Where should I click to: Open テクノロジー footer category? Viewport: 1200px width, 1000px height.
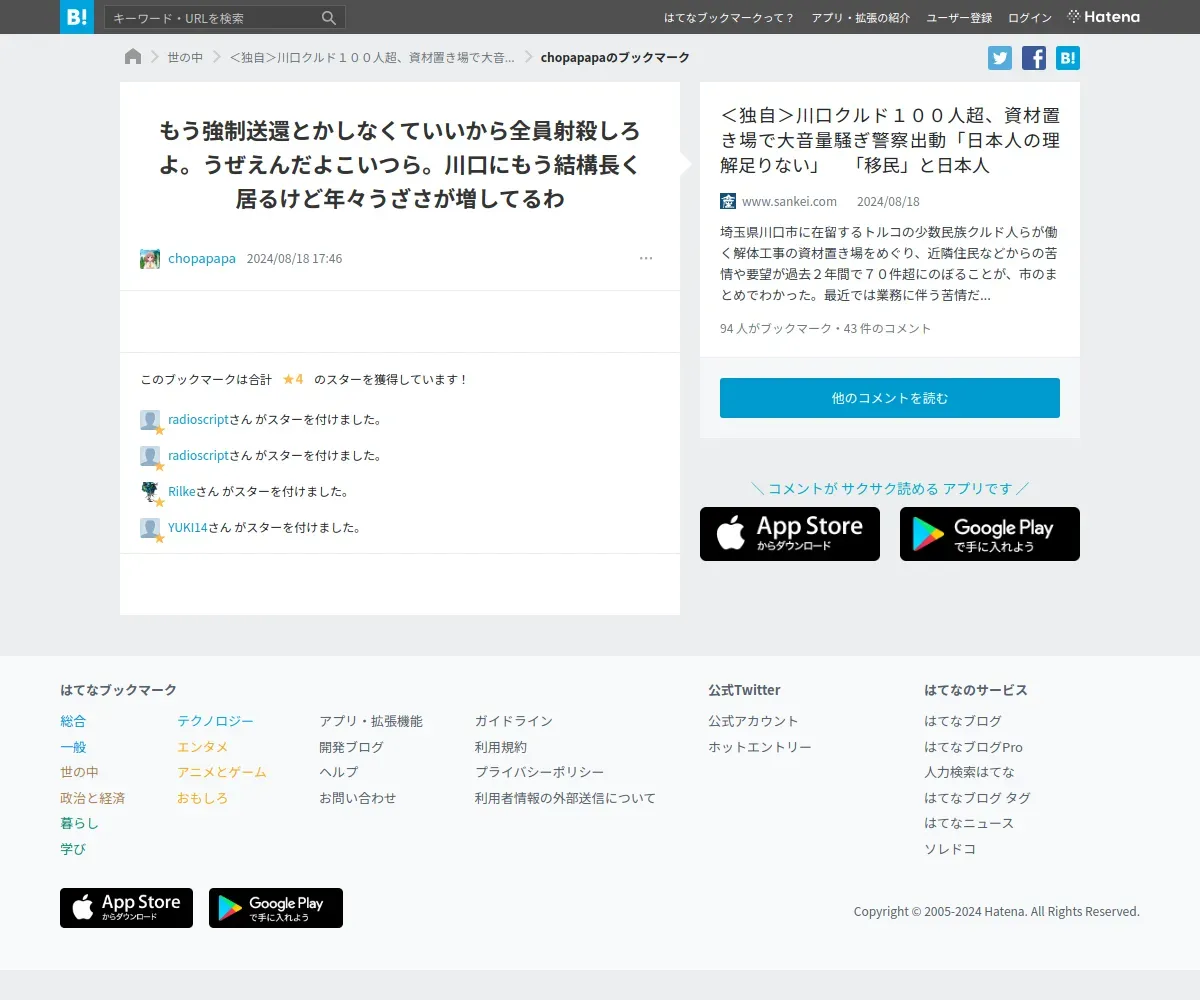(215, 721)
